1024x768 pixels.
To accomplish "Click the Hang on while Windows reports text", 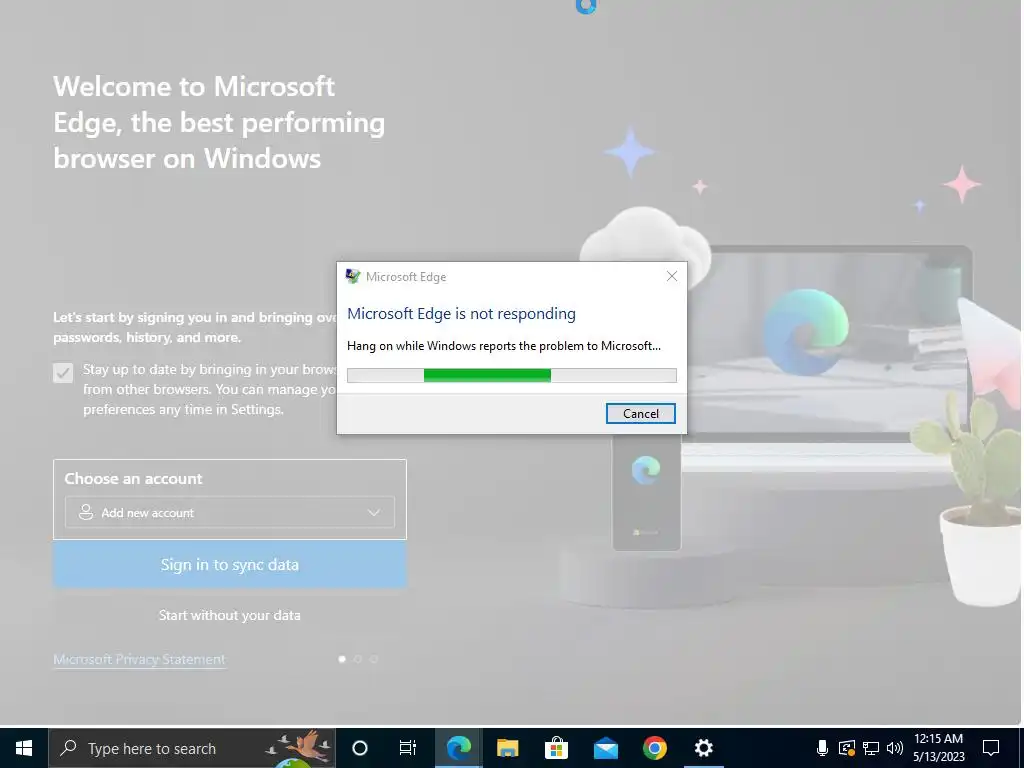I will pos(504,346).
